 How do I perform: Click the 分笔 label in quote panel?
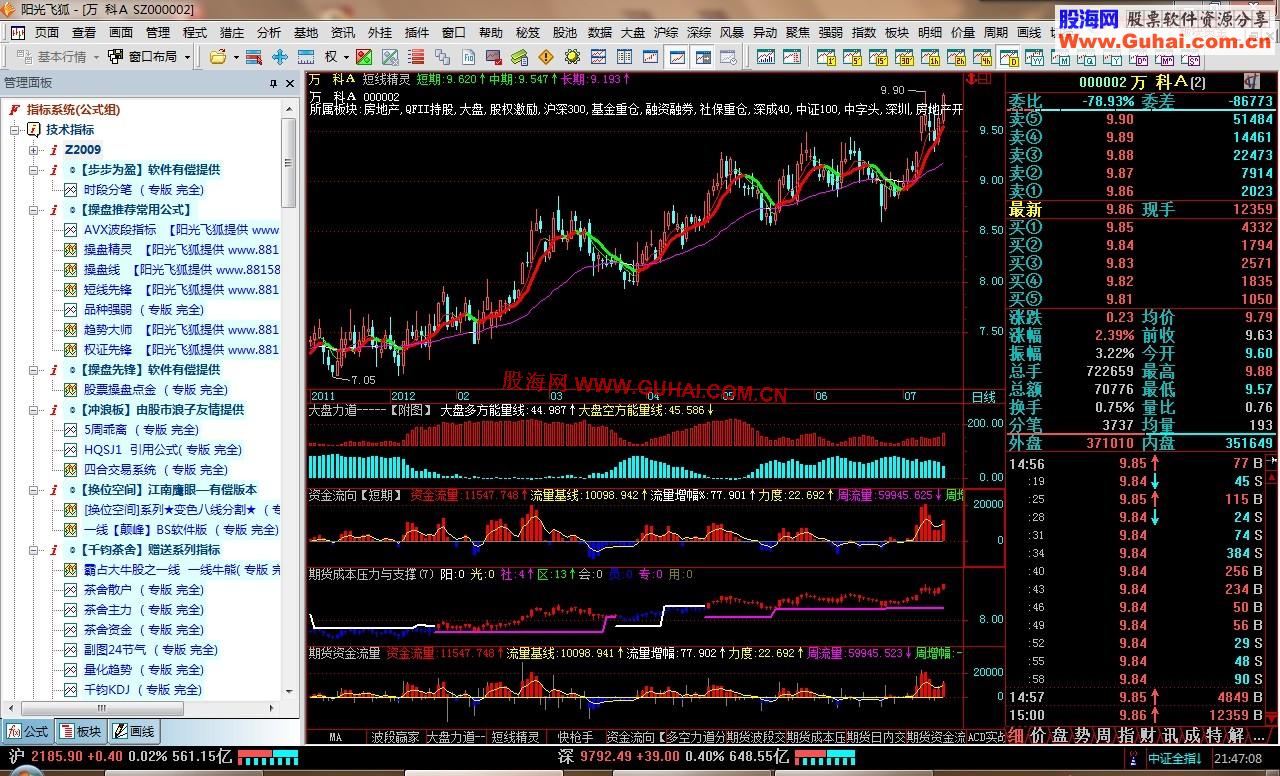pyautogui.click(x=1025, y=425)
